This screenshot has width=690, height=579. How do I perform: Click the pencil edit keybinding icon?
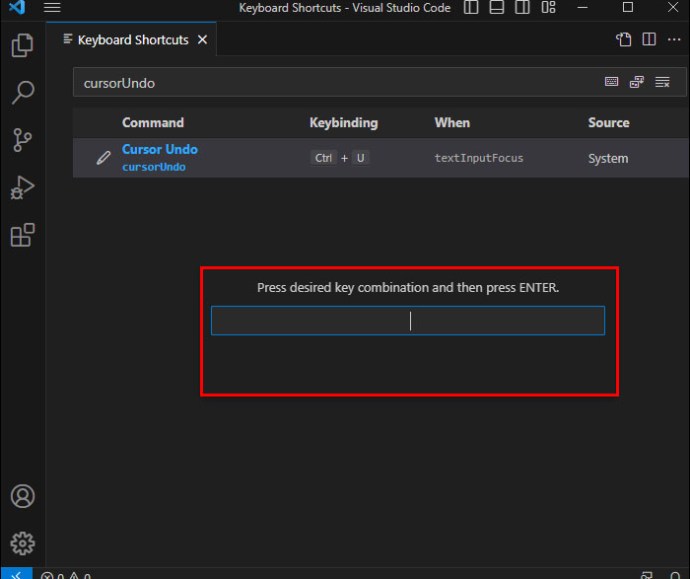pos(103,158)
